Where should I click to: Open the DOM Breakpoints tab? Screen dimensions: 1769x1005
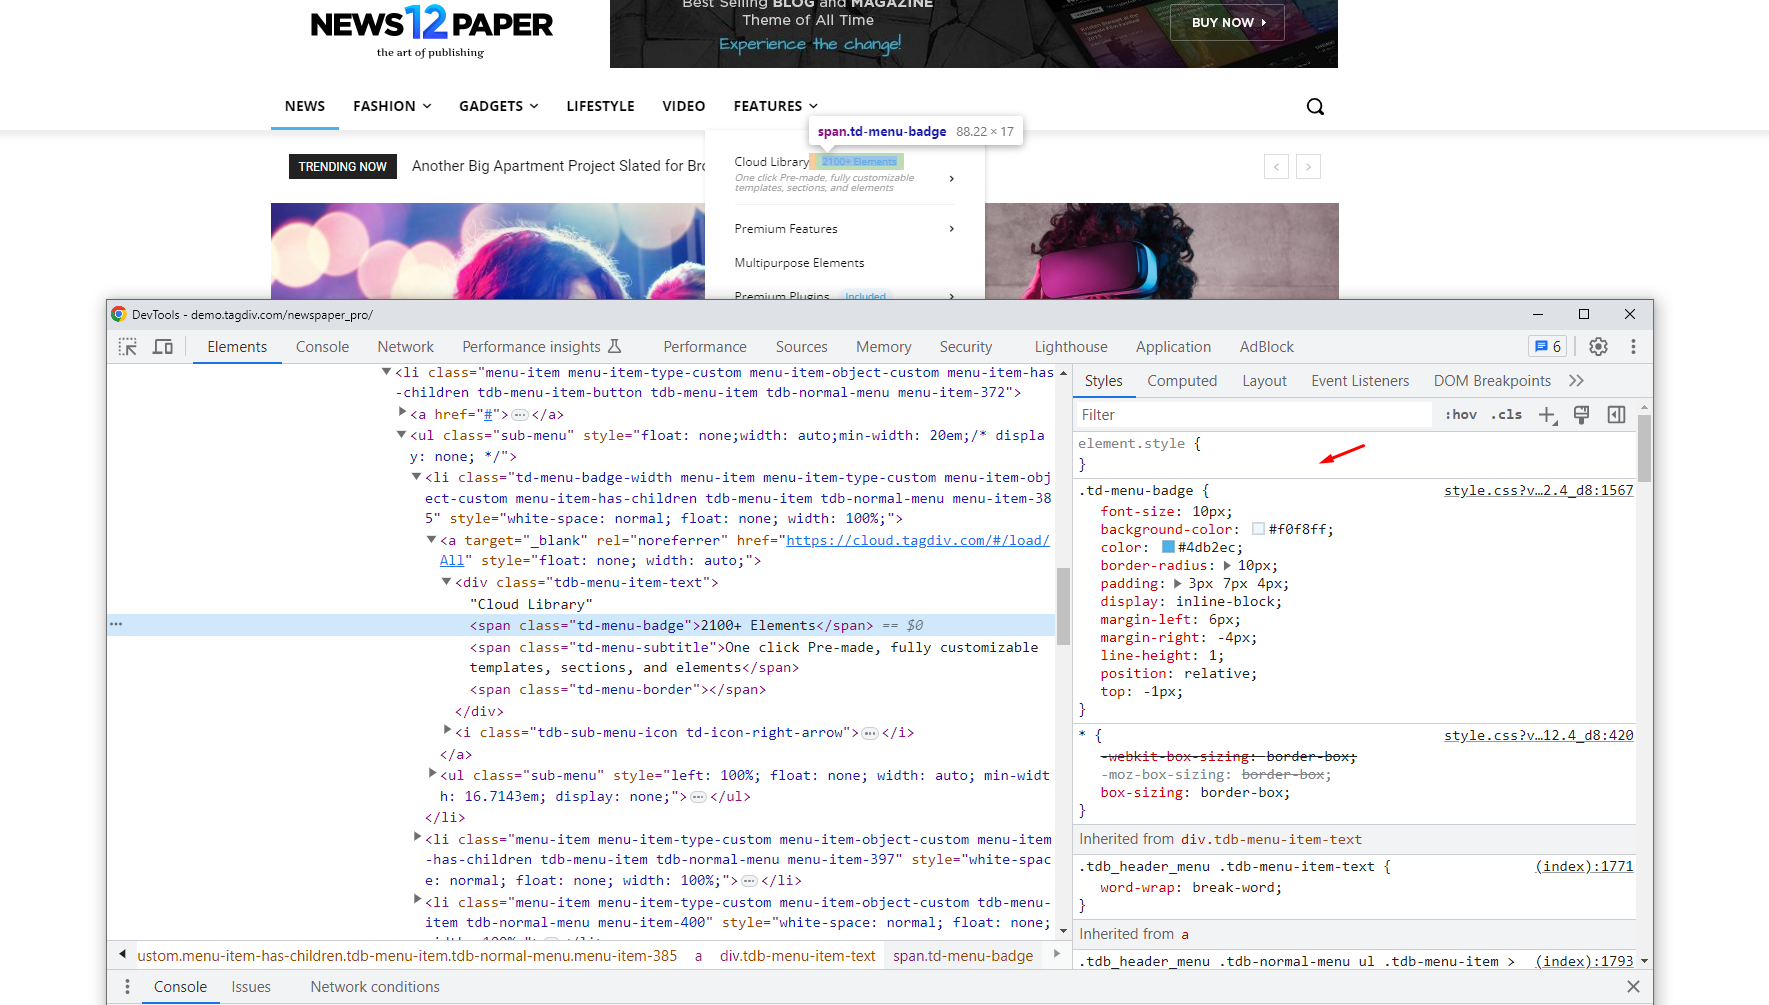click(1492, 381)
